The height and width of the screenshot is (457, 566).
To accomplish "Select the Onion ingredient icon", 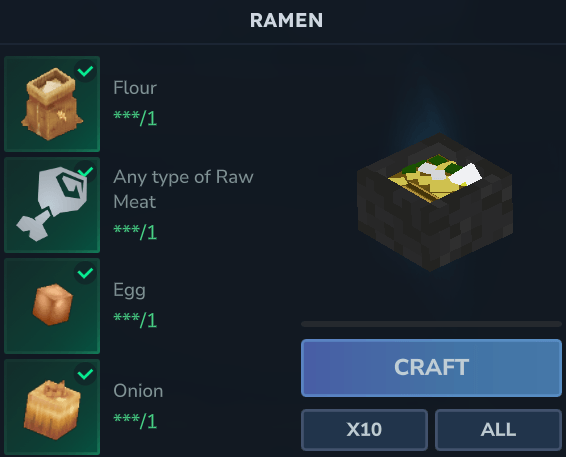I will (x=52, y=407).
